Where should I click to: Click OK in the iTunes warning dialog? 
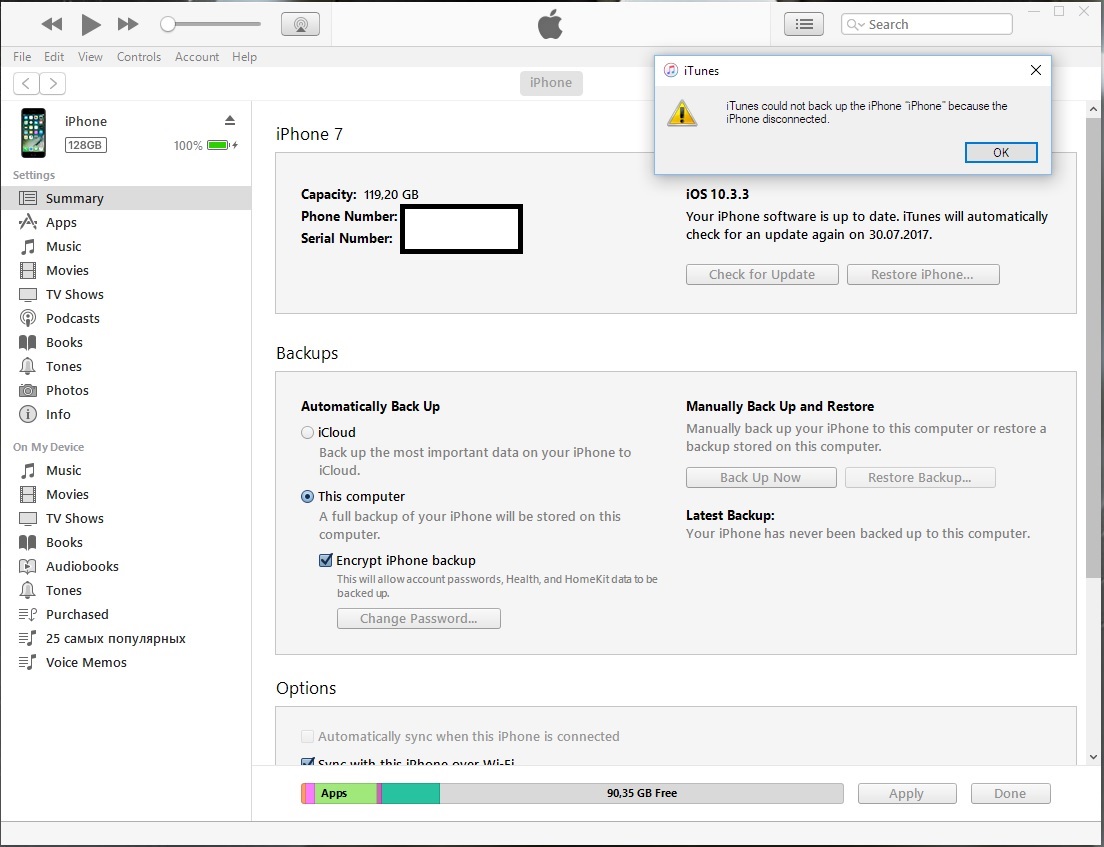point(1000,153)
